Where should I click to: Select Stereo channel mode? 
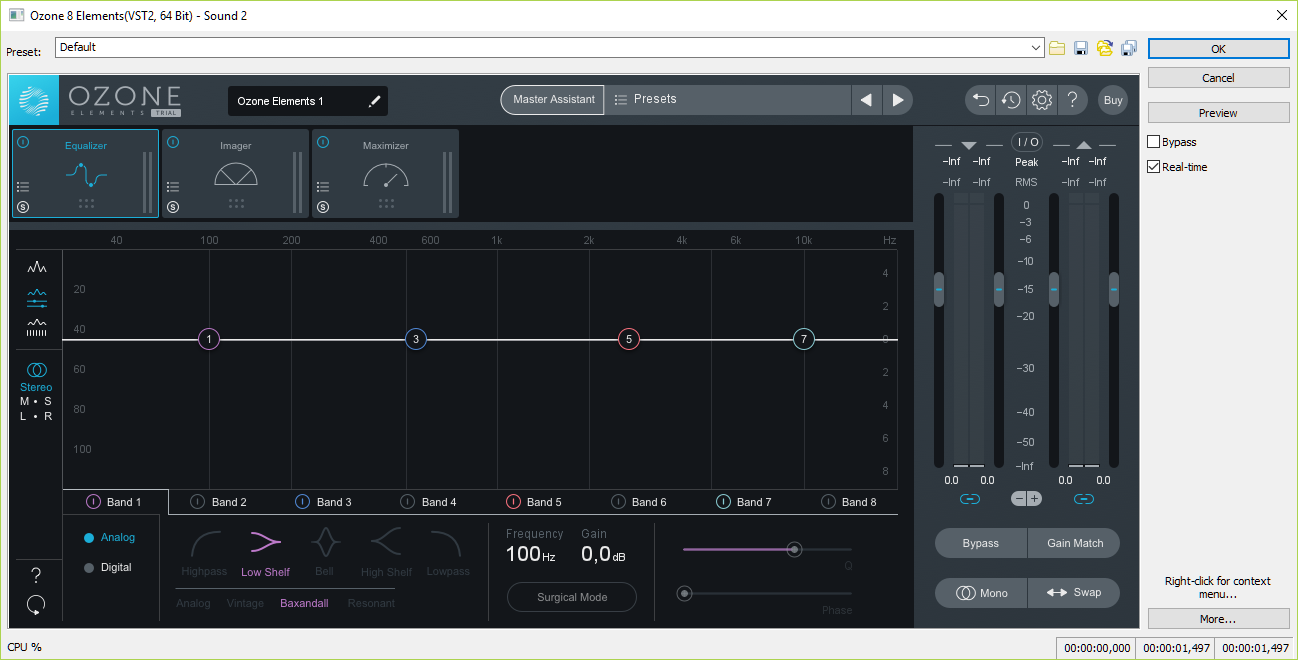pyautogui.click(x=36, y=377)
